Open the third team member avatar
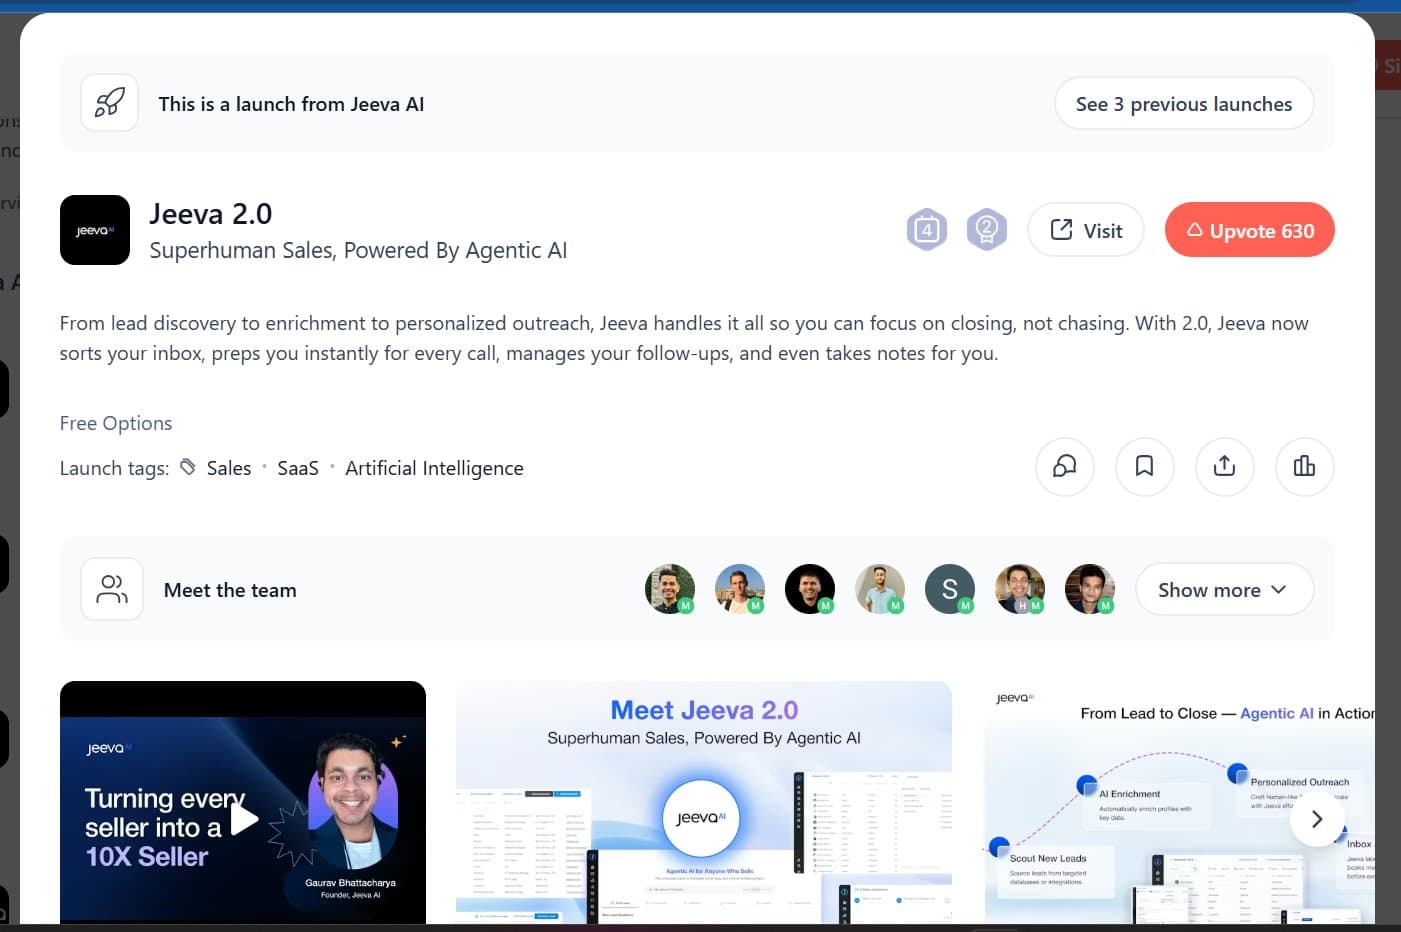 [x=810, y=589]
